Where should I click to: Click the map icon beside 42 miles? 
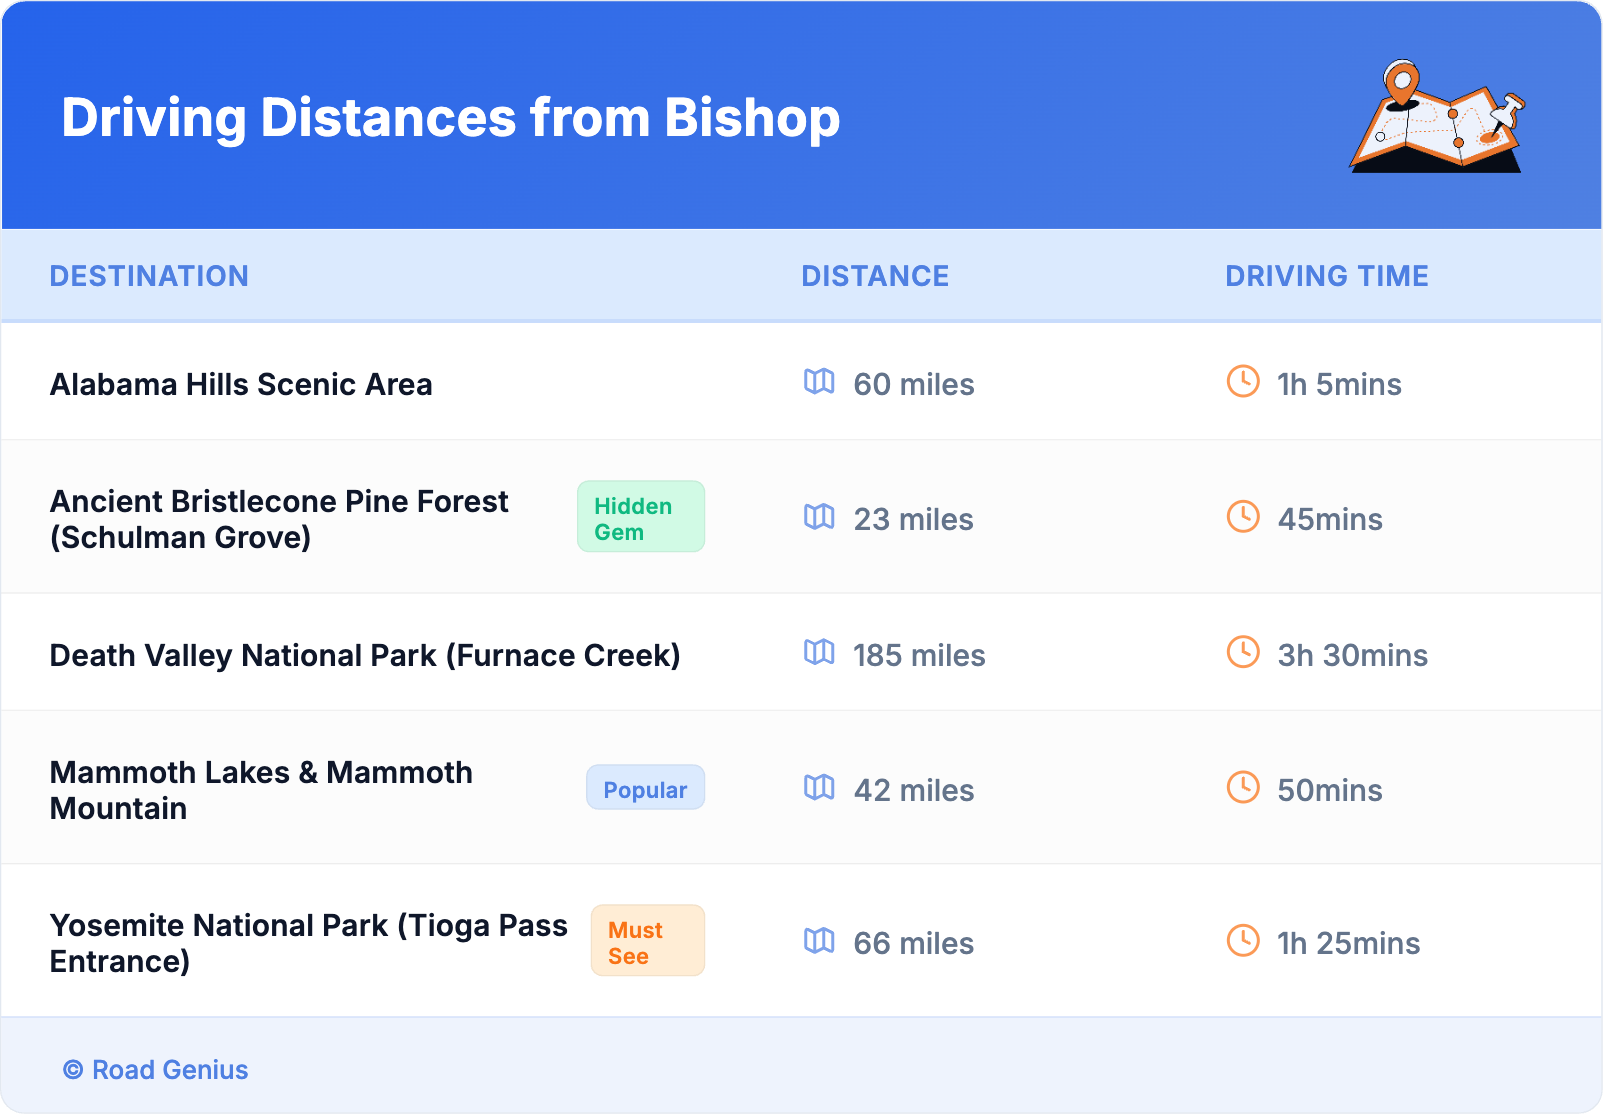pos(819,788)
